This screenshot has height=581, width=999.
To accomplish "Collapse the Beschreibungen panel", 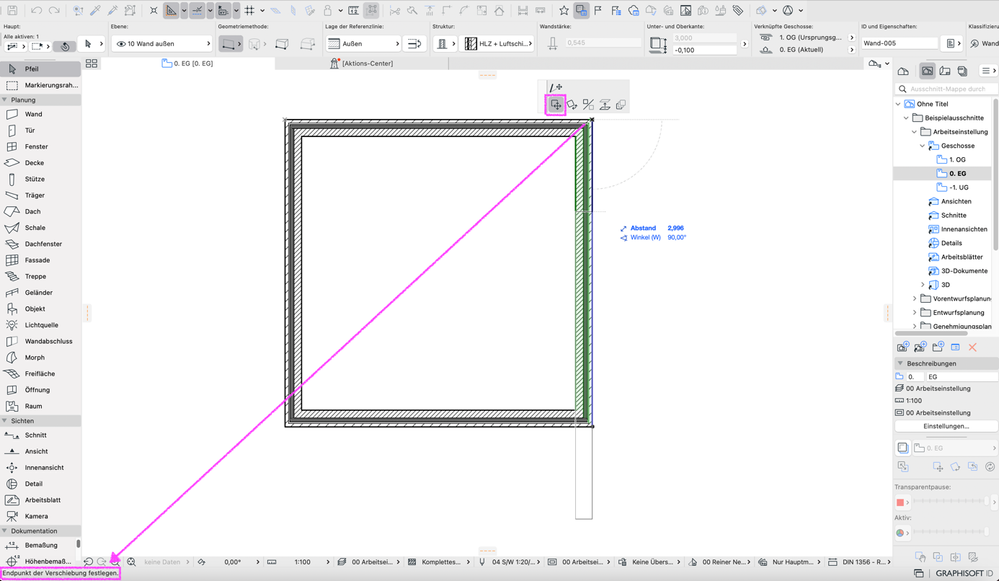I will (900, 363).
